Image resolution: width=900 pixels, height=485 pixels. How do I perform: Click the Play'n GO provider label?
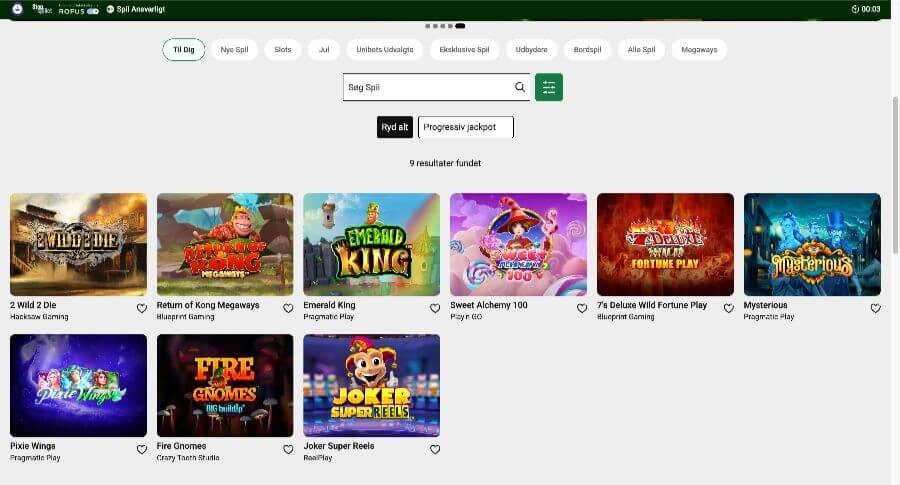(x=466, y=317)
